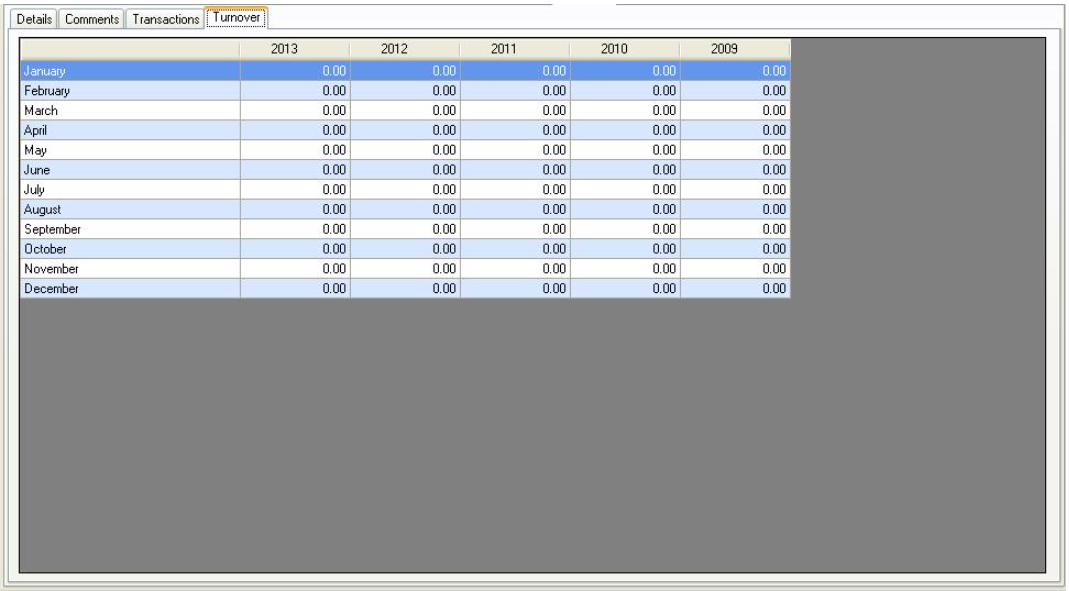Click August 2011 turnover cell

(515, 209)
